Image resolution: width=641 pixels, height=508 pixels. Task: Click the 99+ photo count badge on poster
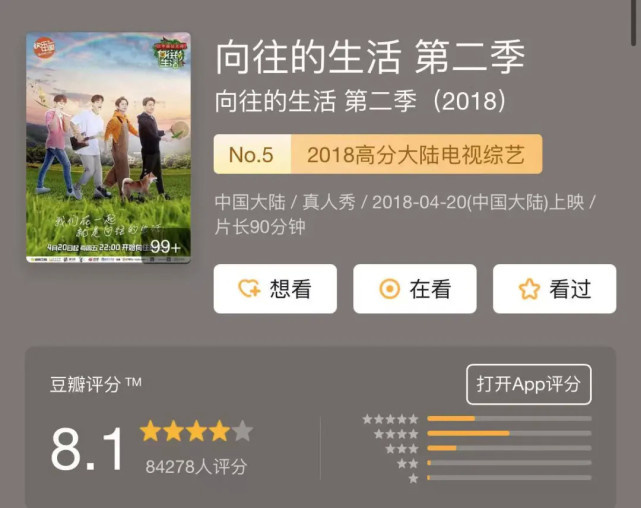(x=166, y=246)
